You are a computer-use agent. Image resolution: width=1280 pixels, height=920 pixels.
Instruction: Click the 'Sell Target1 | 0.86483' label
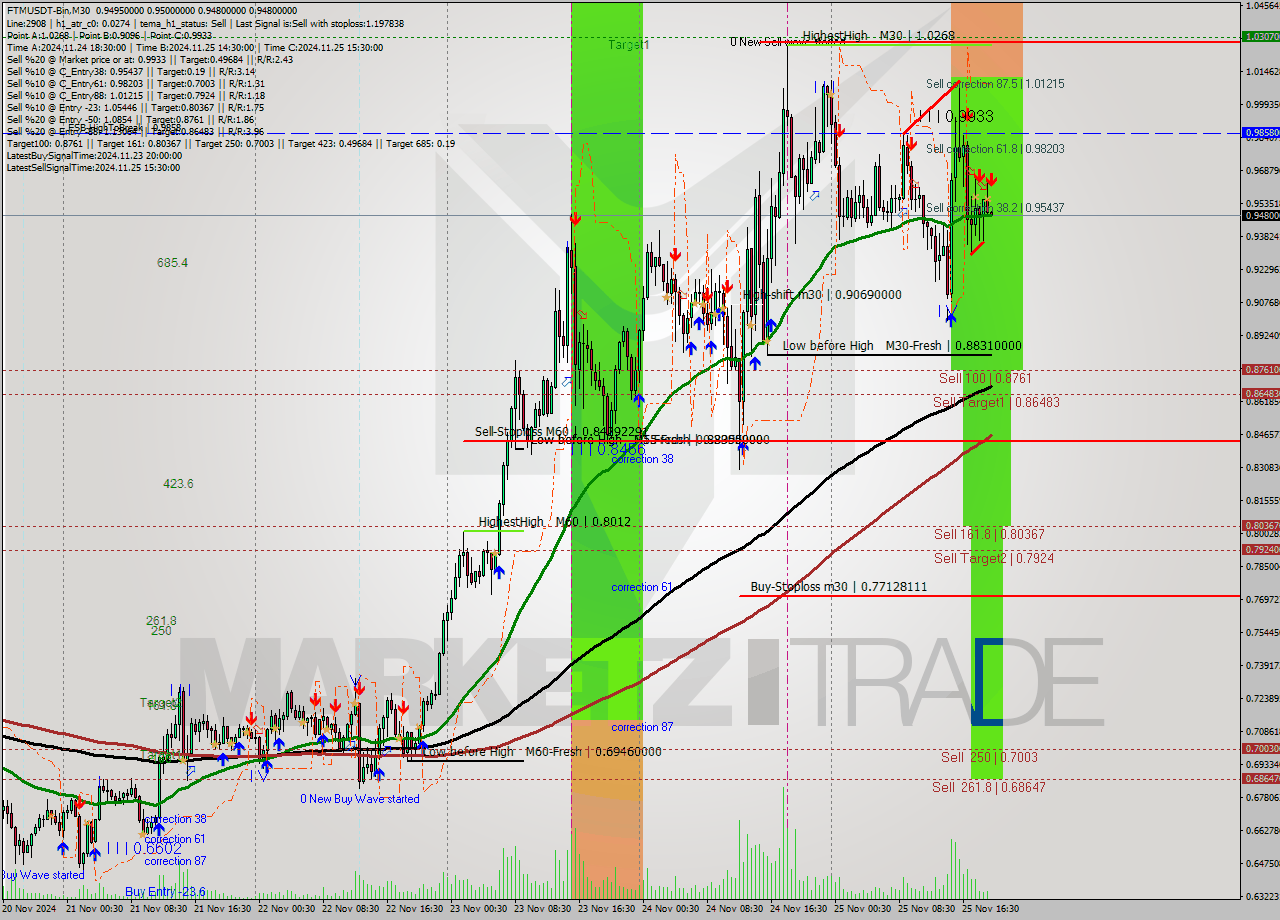click(996, 402)
